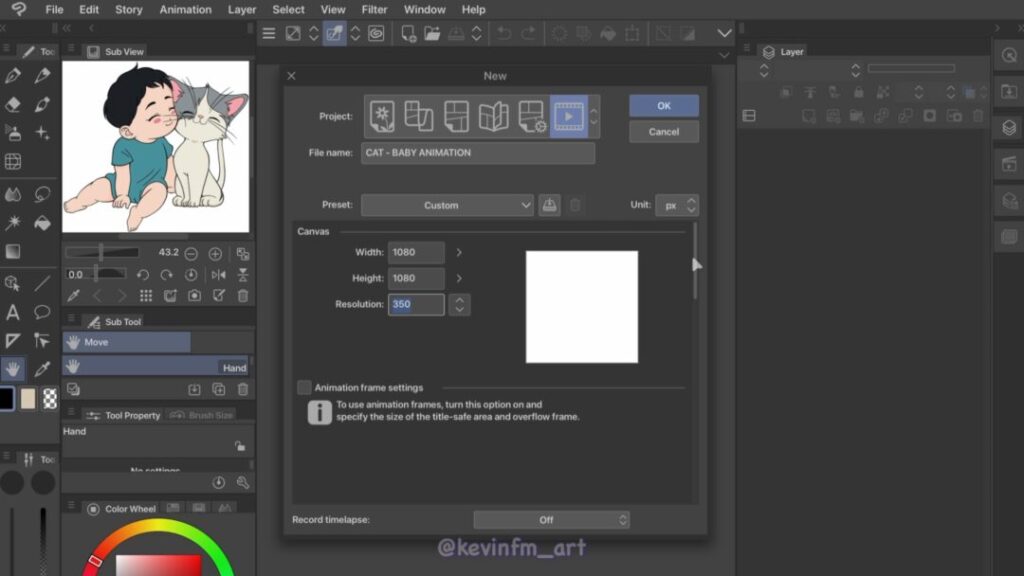1024x576 pixels.
Task: Click the save preset icon beside Custom
Action: pos(549,205)
